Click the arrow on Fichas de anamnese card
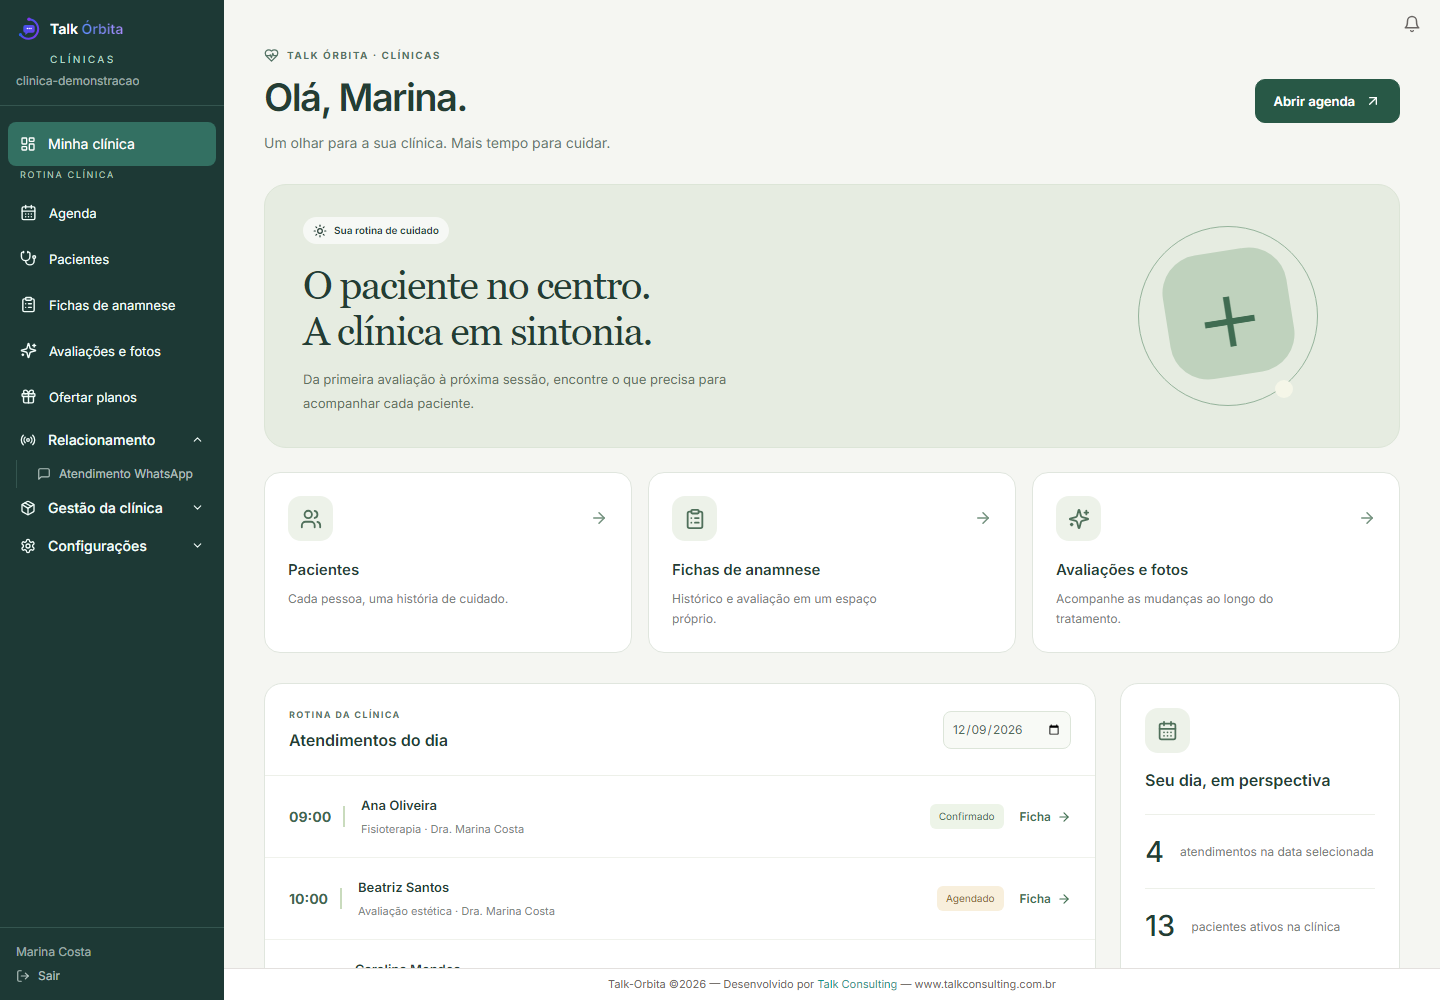Screen dimensions: 1440x1000 tap(983, 518)
